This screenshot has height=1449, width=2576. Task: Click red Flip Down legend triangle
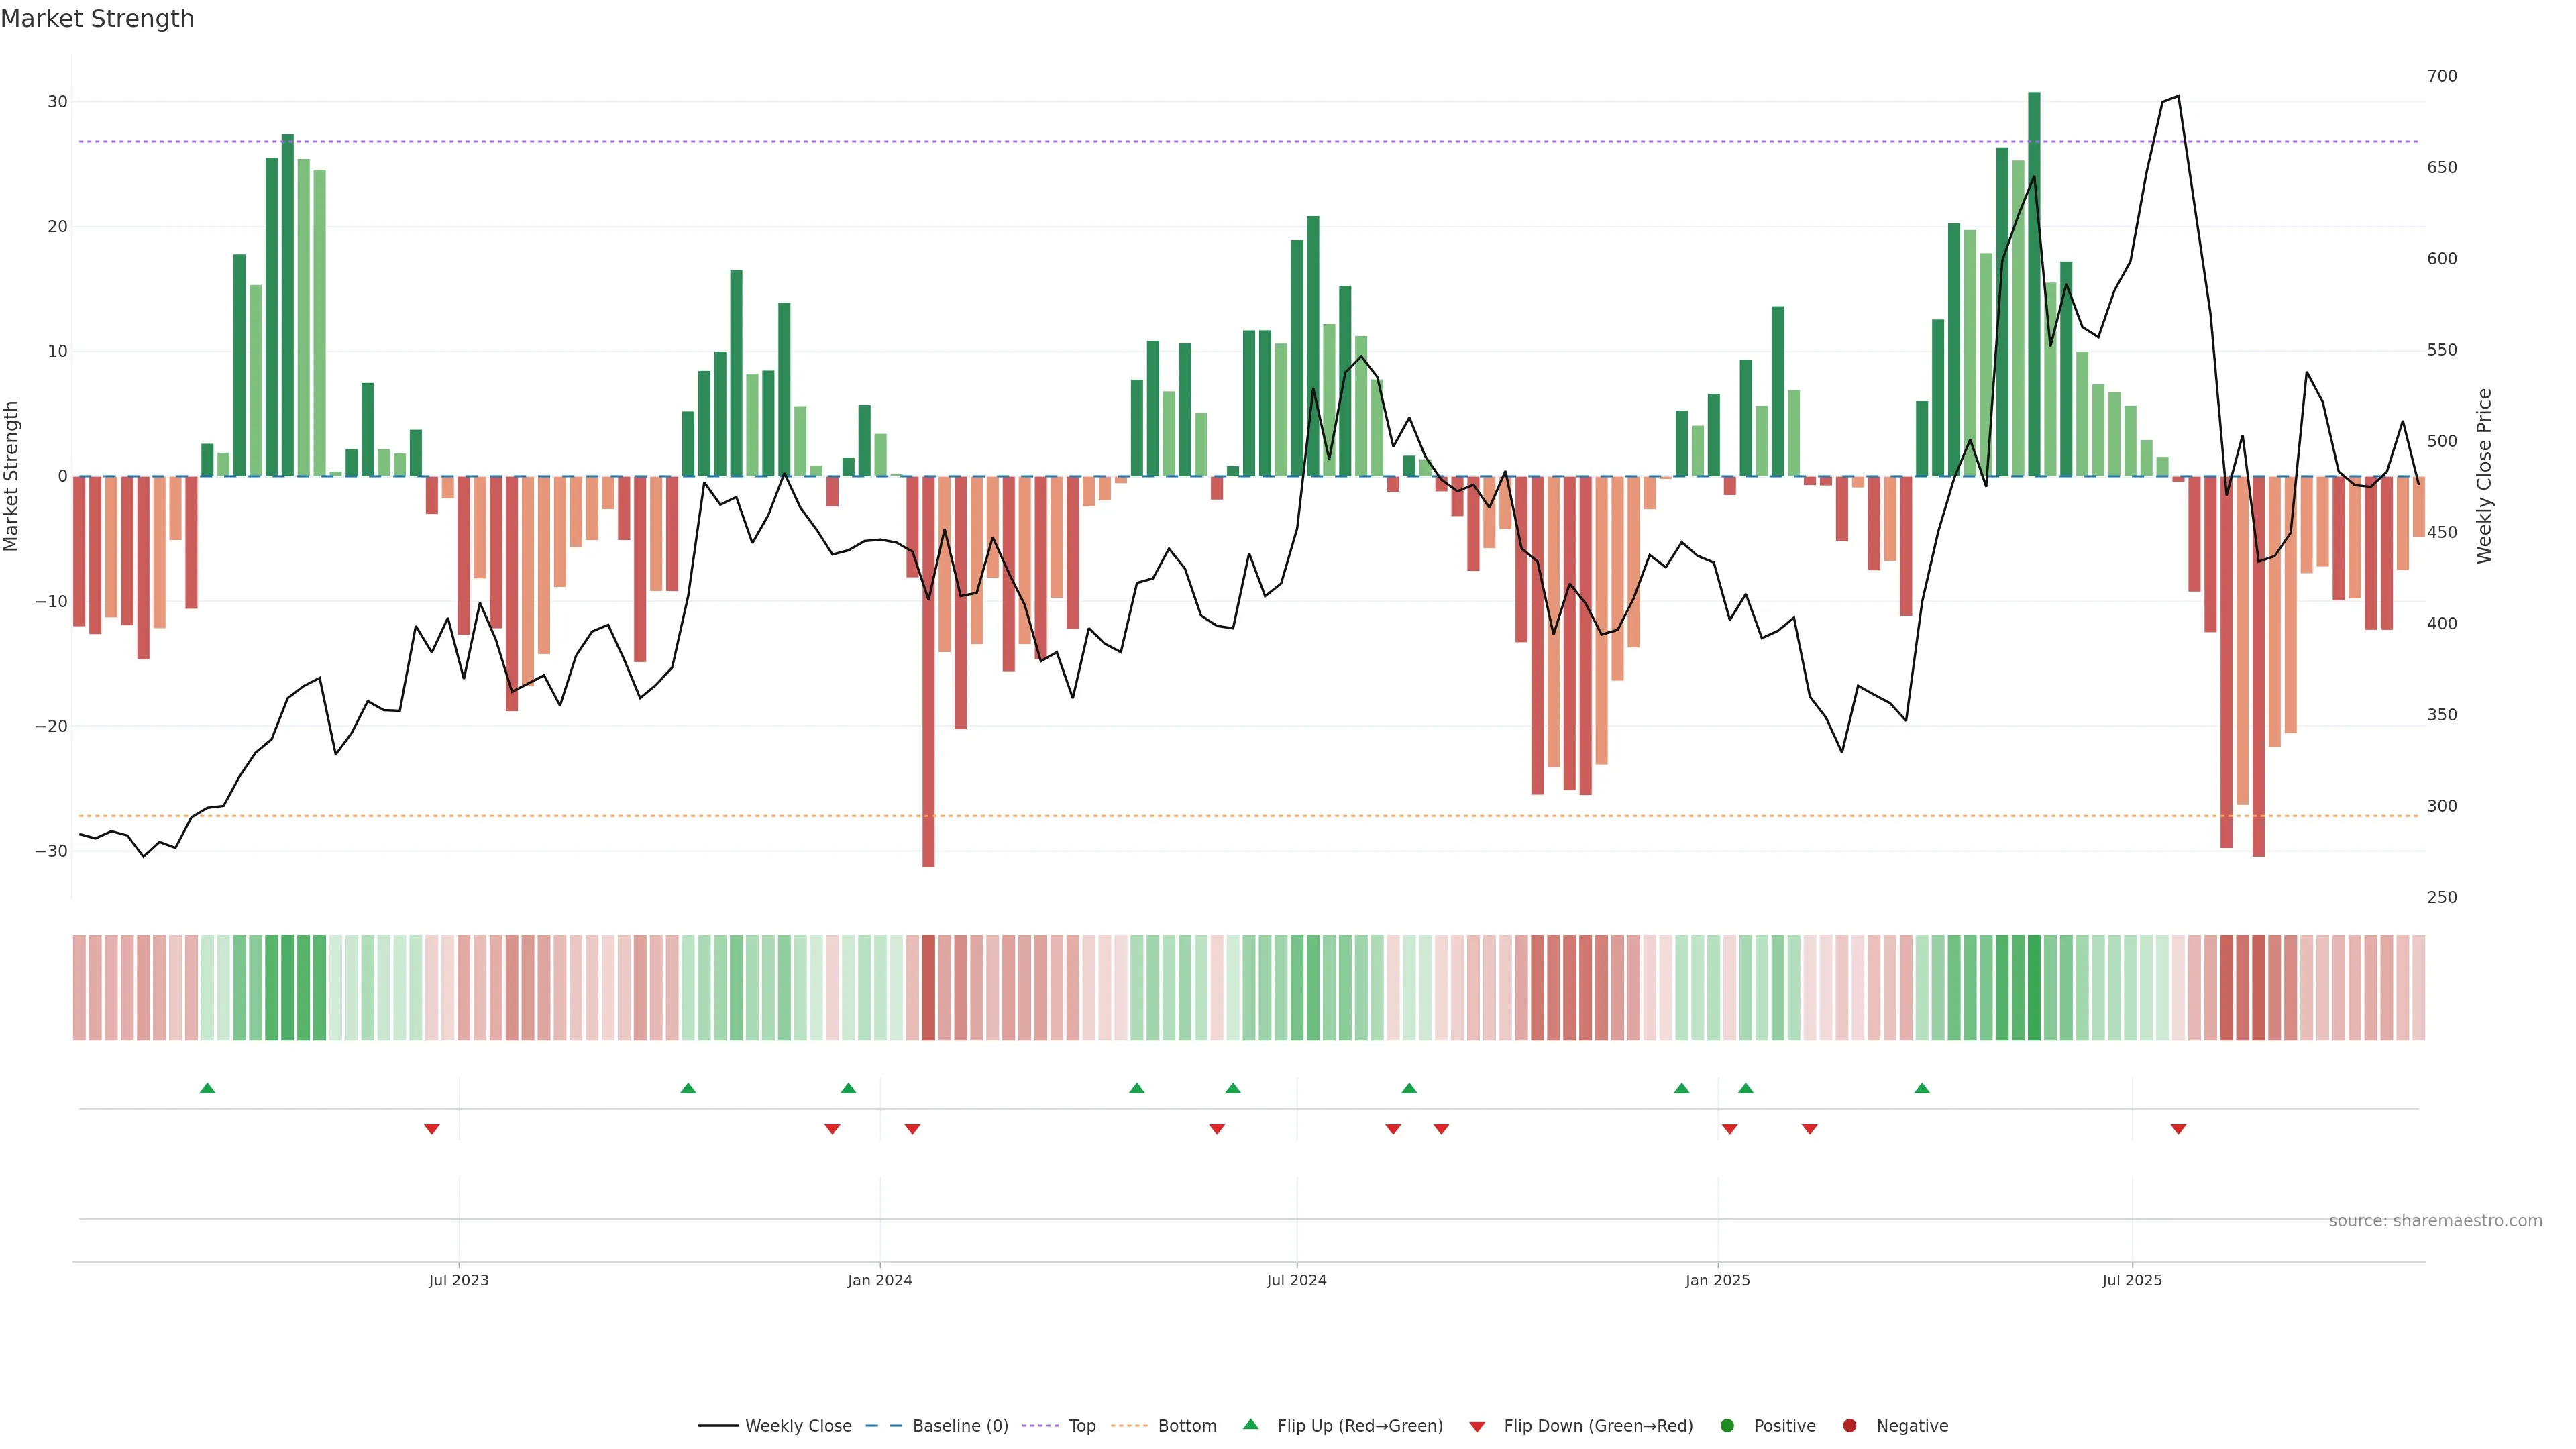(x=1477, y=1427)
